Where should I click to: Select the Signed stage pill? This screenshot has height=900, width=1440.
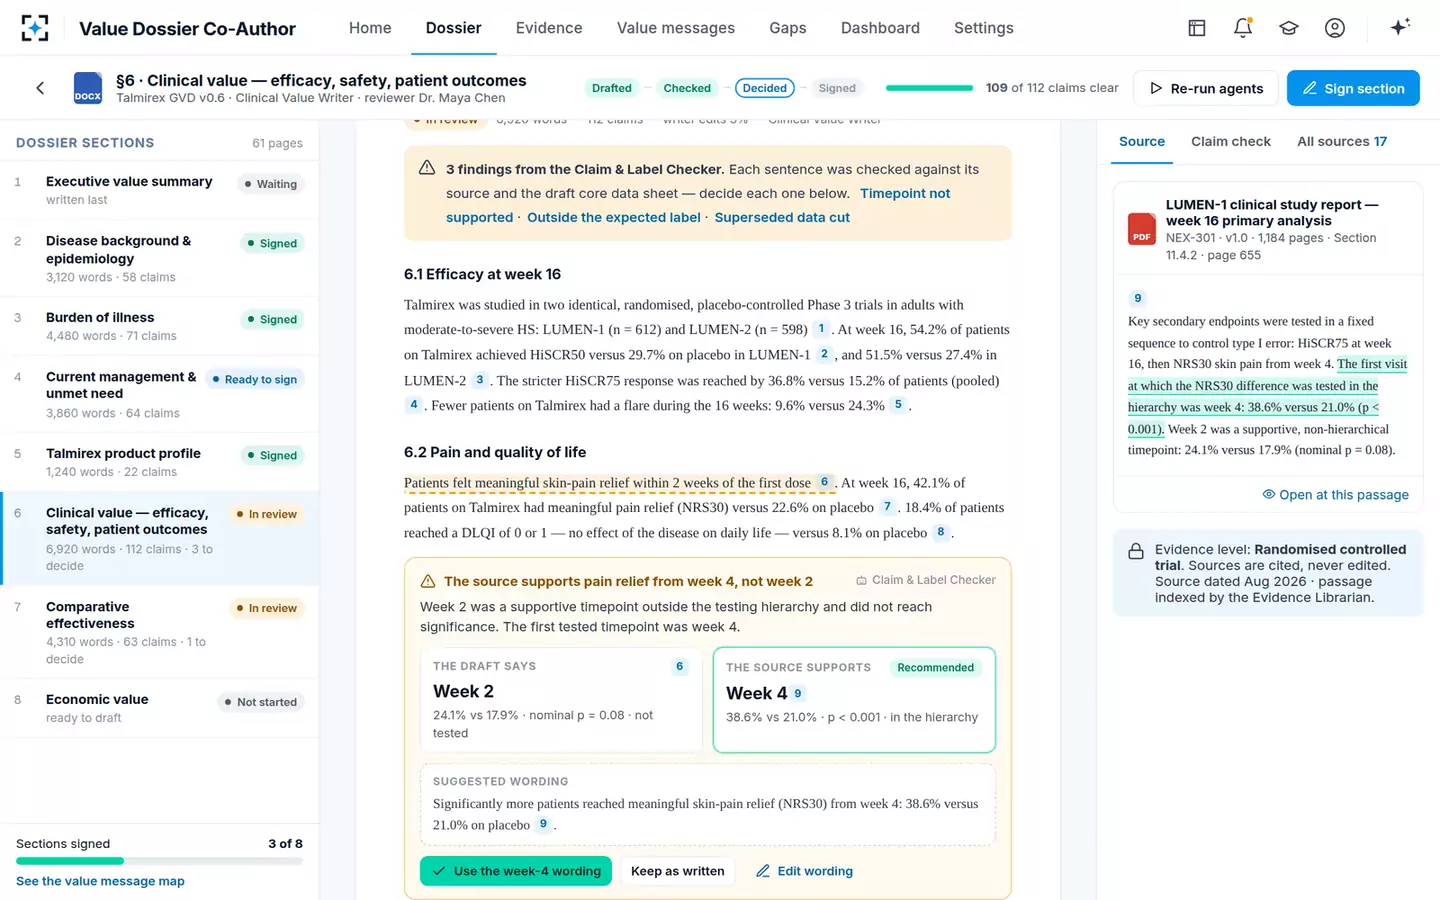[x=837, y=88]
